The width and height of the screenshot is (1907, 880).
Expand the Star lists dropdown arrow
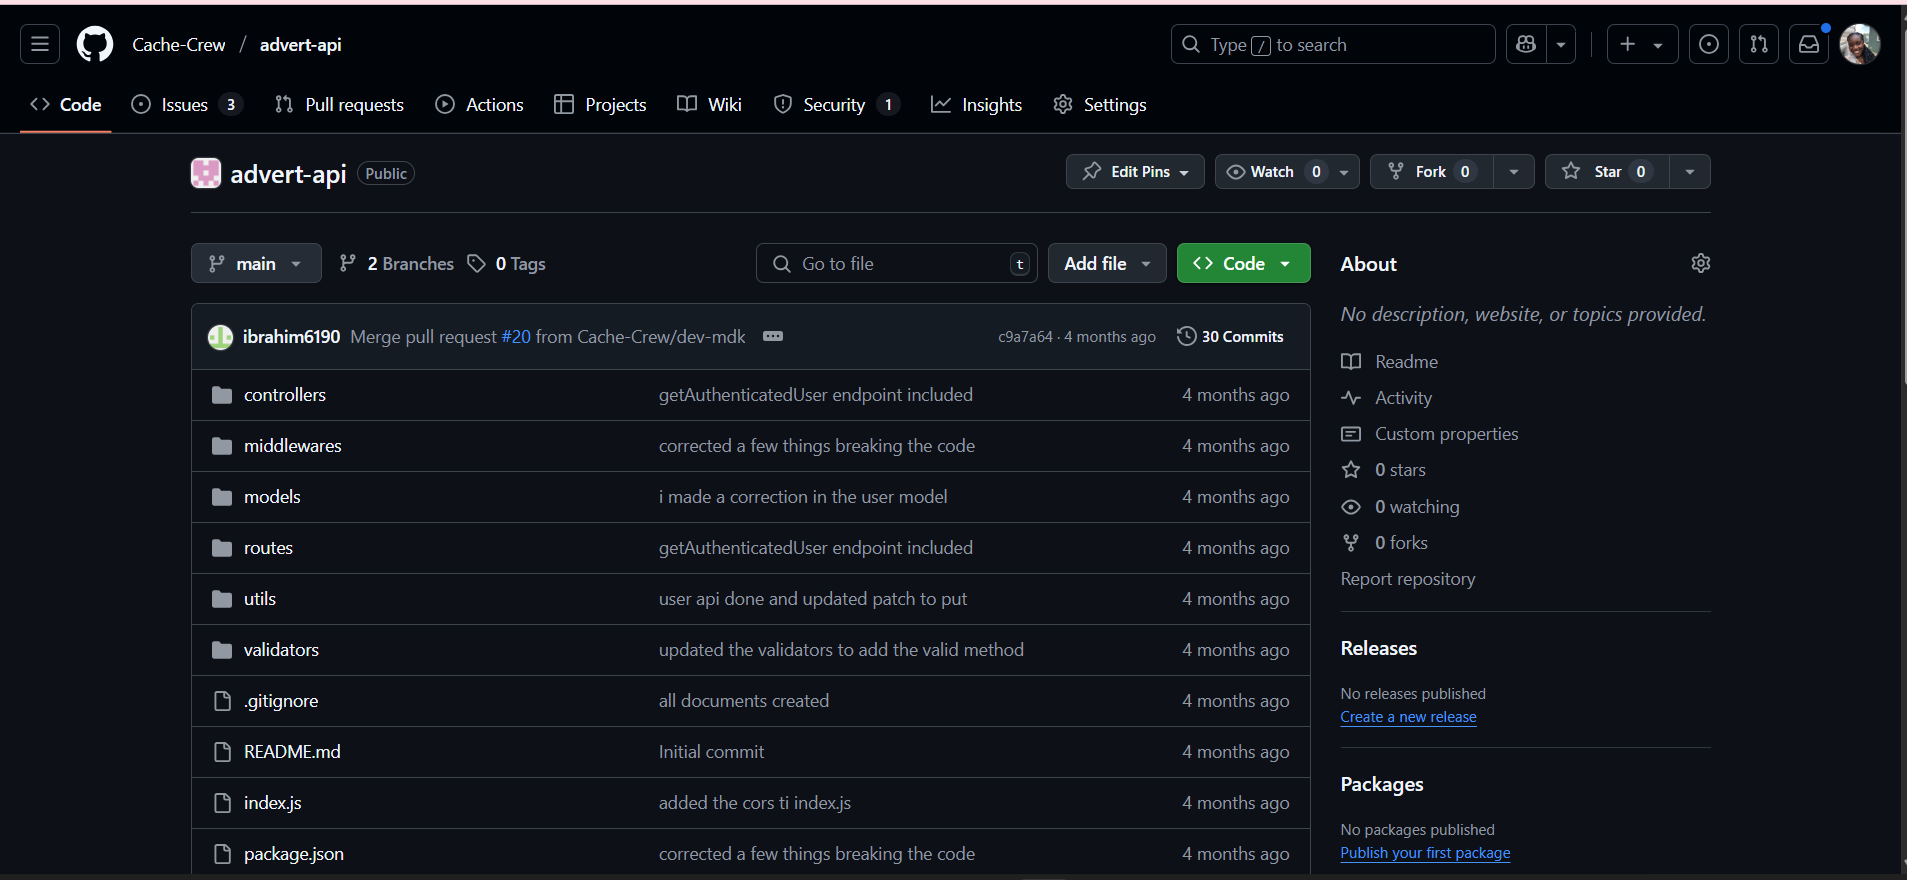click(1690, 172)
